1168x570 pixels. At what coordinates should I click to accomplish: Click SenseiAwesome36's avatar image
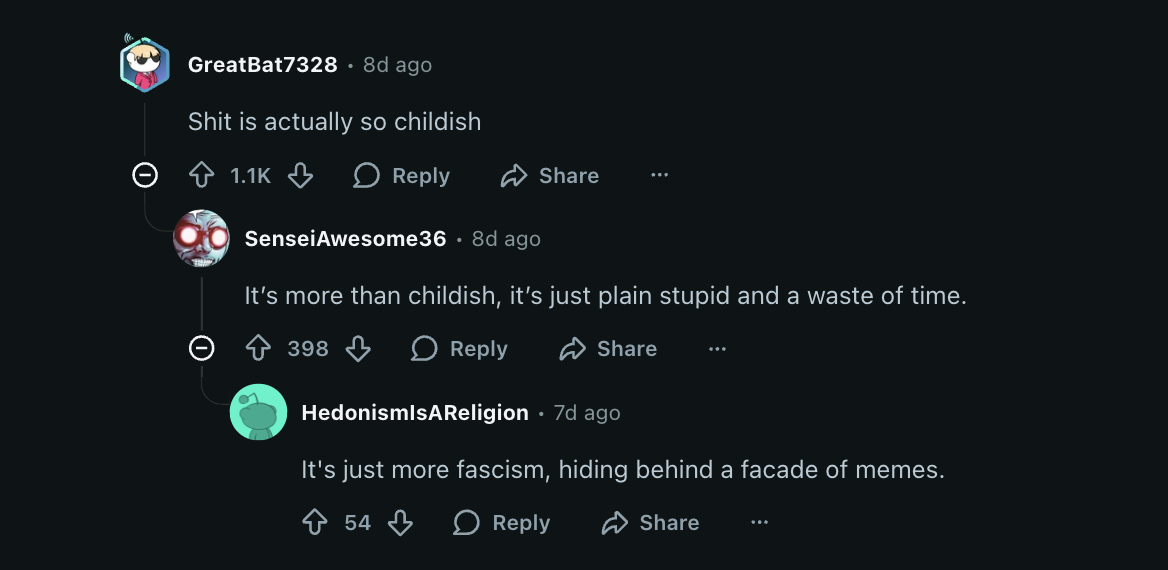[201, 239]
